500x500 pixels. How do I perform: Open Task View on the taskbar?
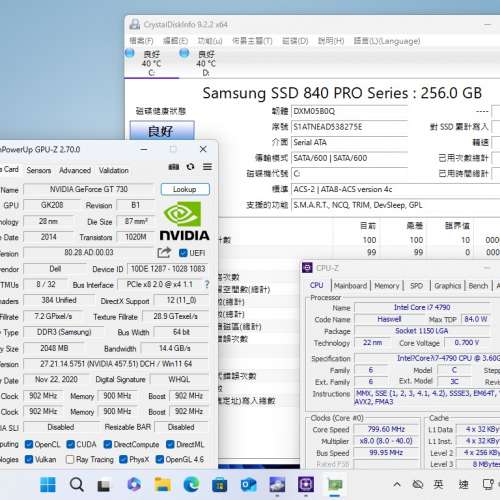(x=103, y=485)
